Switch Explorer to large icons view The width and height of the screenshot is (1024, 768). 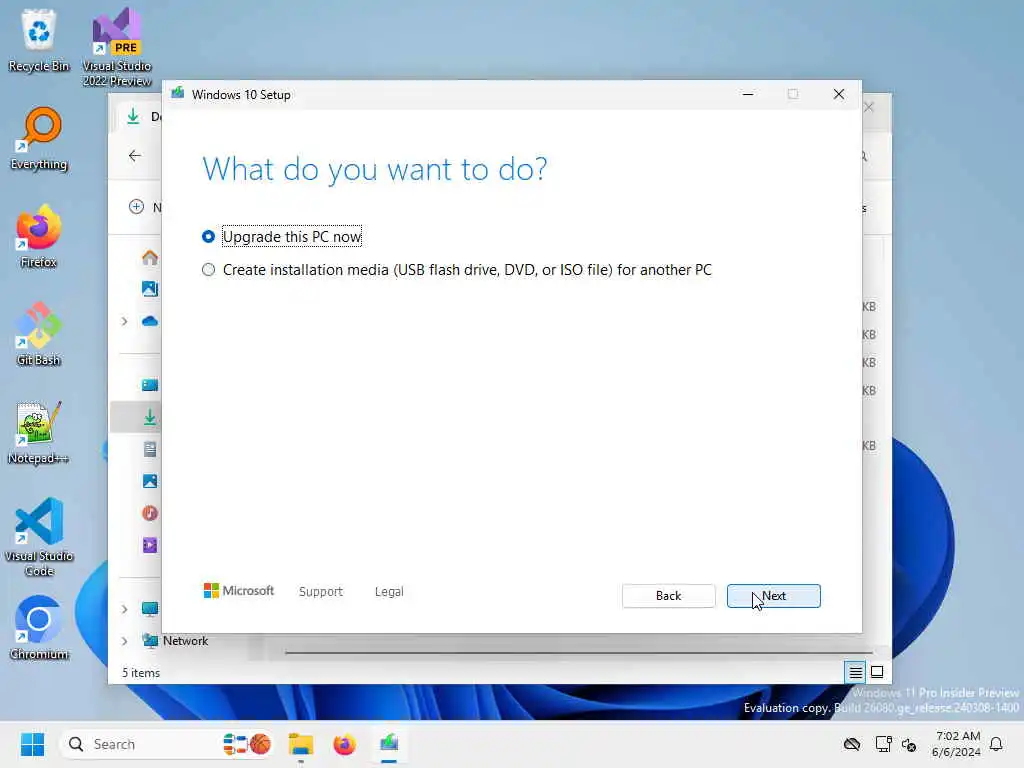877,672
